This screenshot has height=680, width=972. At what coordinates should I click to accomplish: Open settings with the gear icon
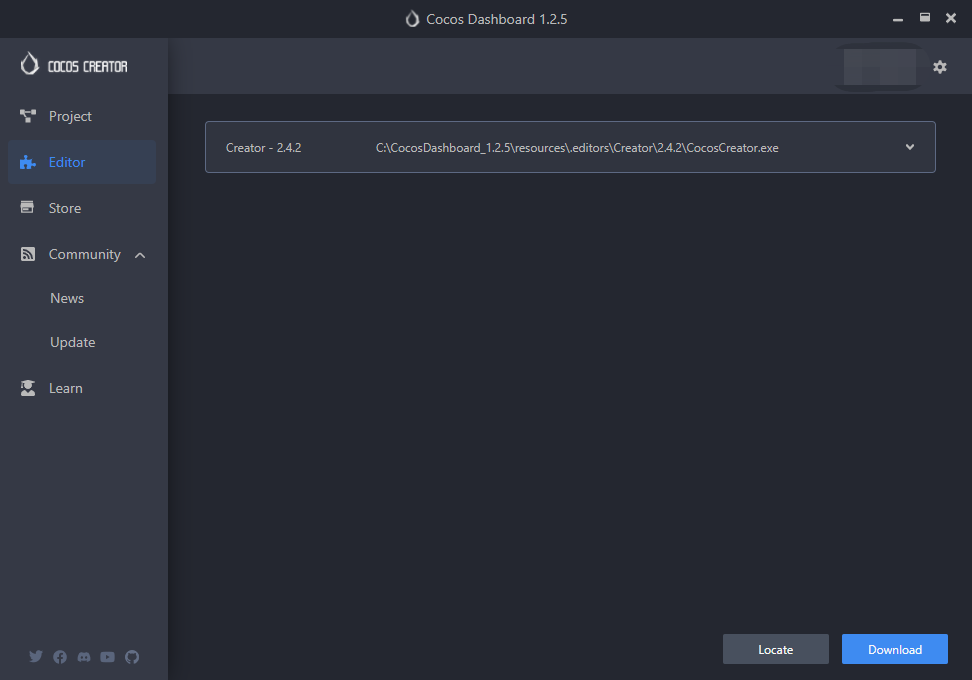(940, 67)
